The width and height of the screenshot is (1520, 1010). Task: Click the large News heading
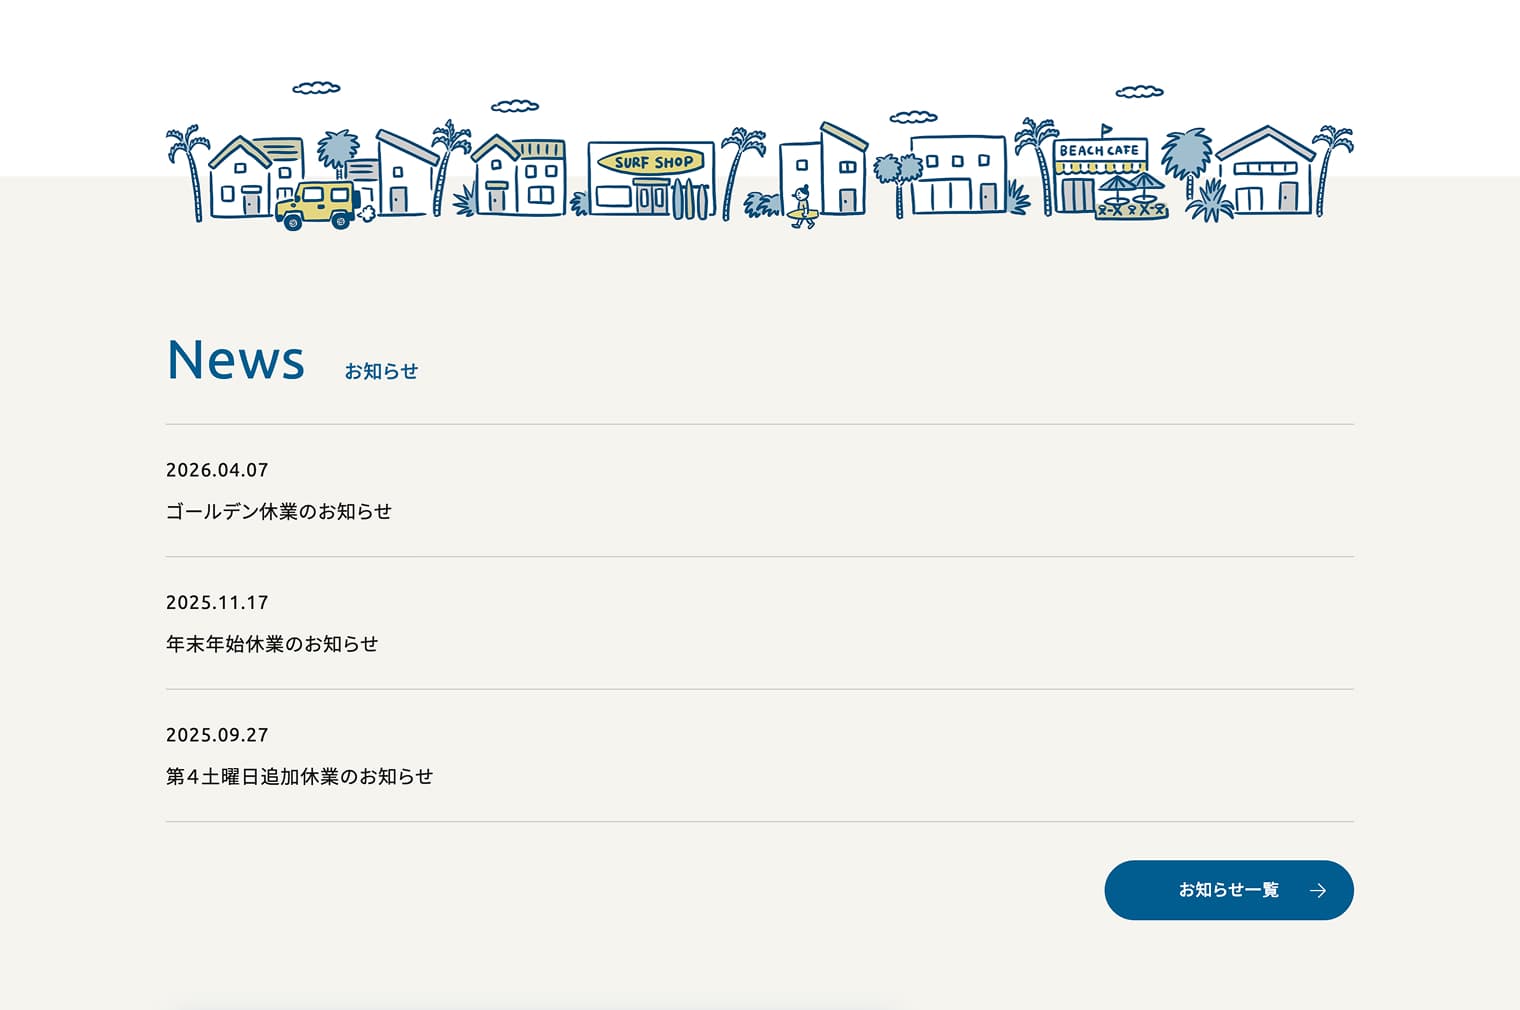pyautogui.click(x=236, y=360)
